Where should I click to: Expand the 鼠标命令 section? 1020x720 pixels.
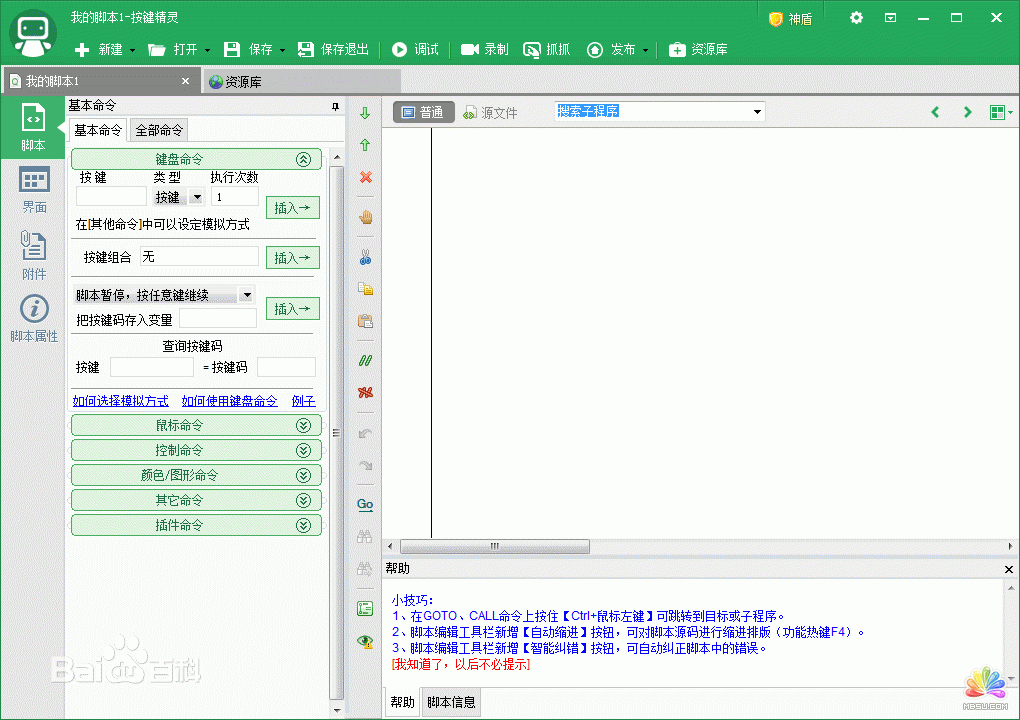(x=196, y=425)
